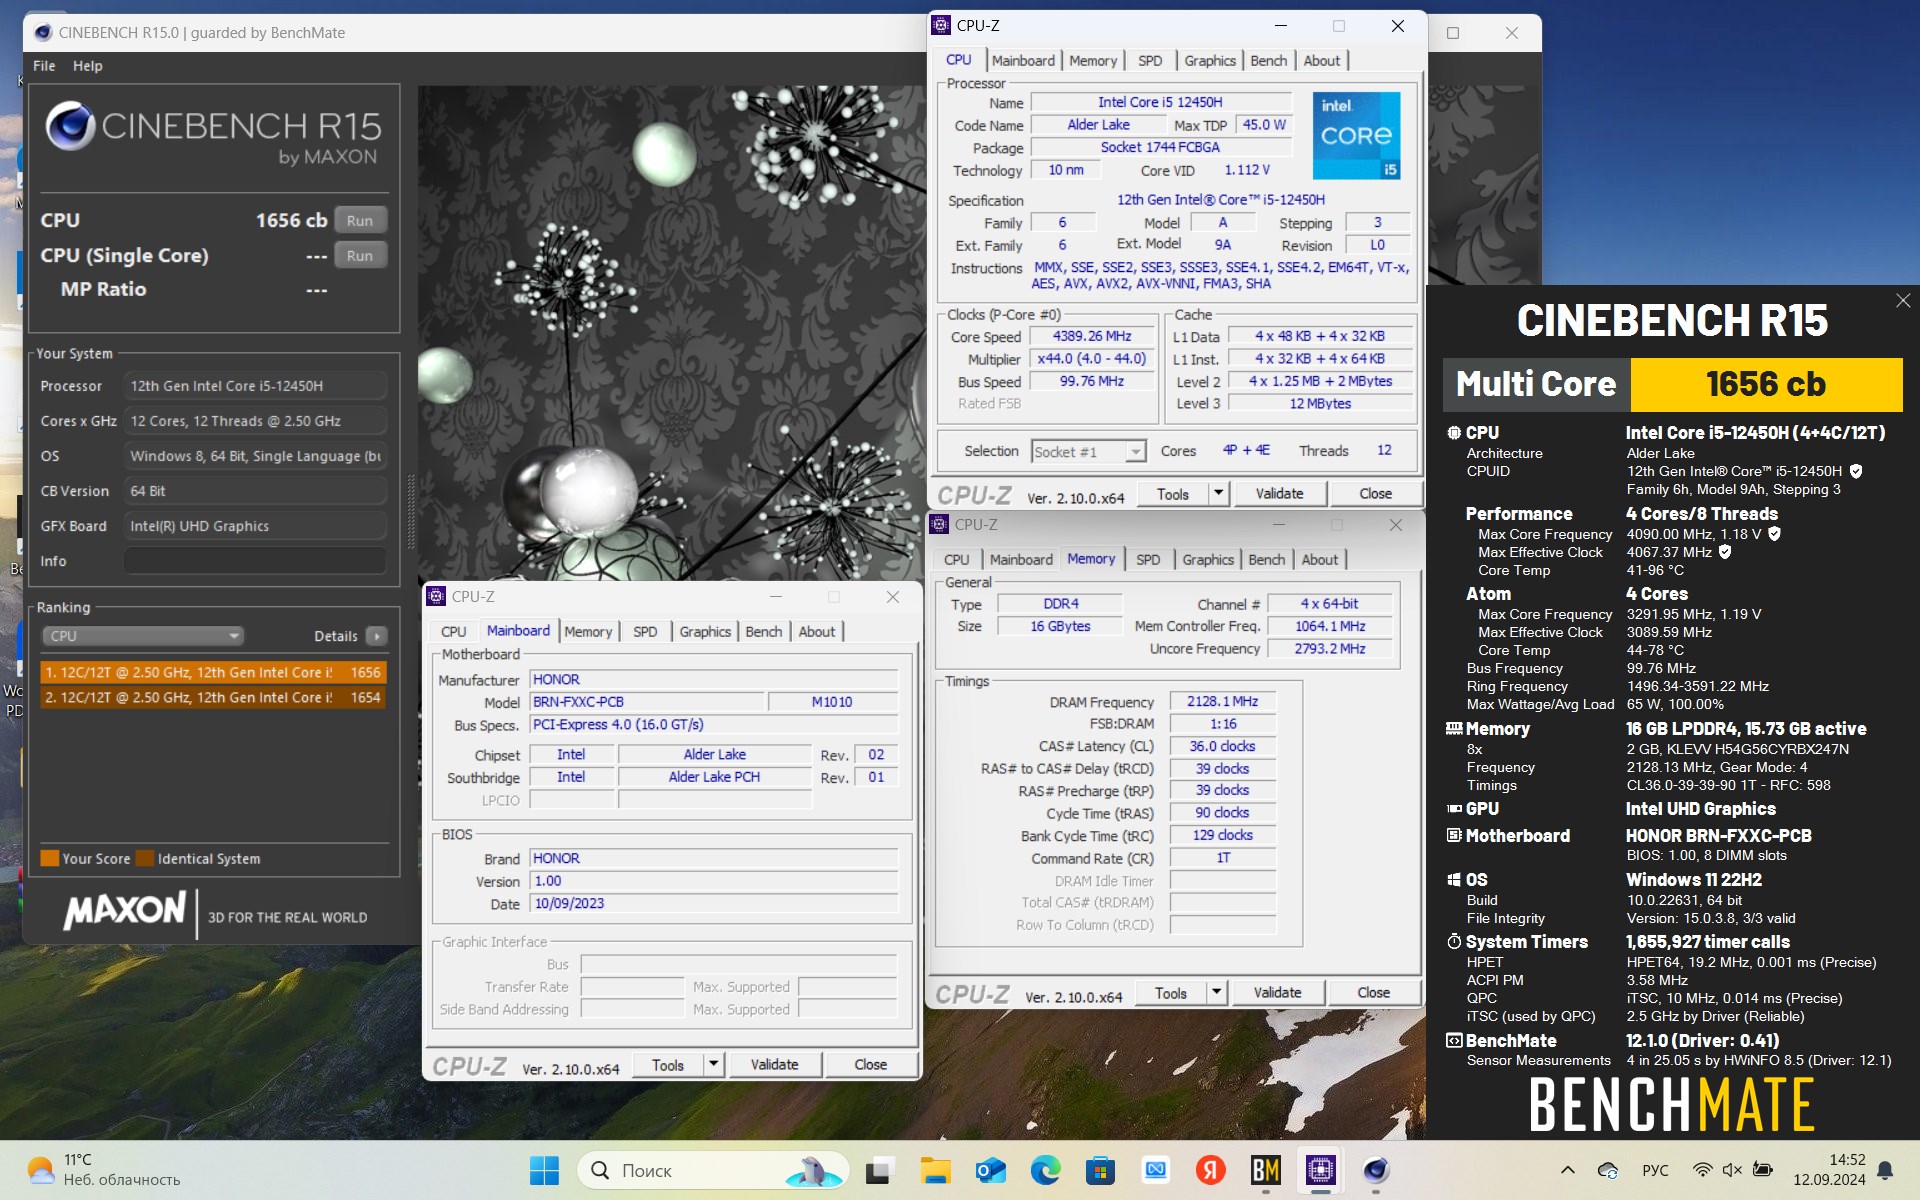Switch to CPU tab in Mainboard CPU-Z window
Screen dimensions: 1920x1200
[453, 632]
